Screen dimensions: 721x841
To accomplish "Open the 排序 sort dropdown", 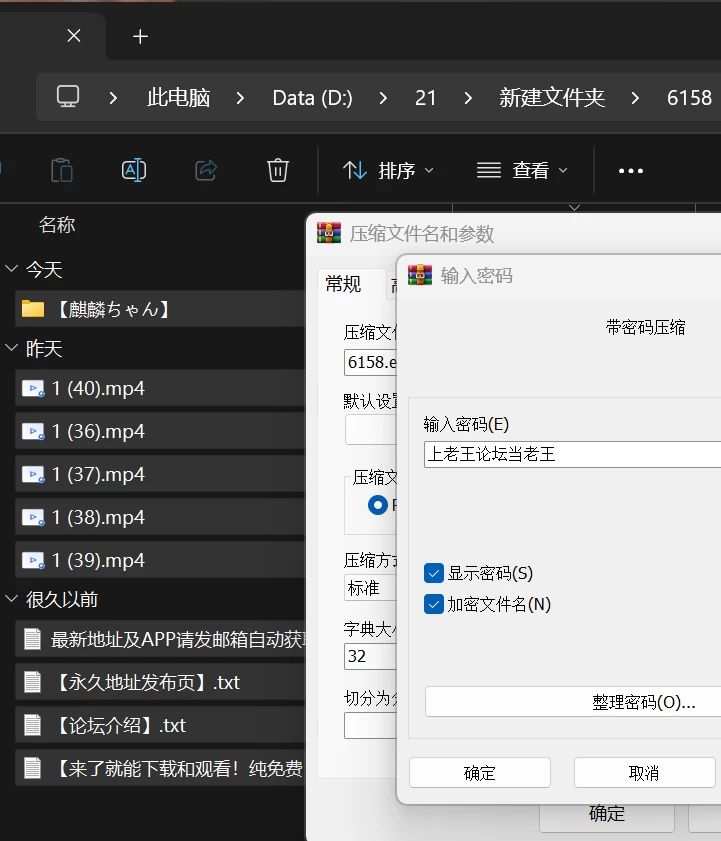I will pyautogui.click(x=388, y=171).
